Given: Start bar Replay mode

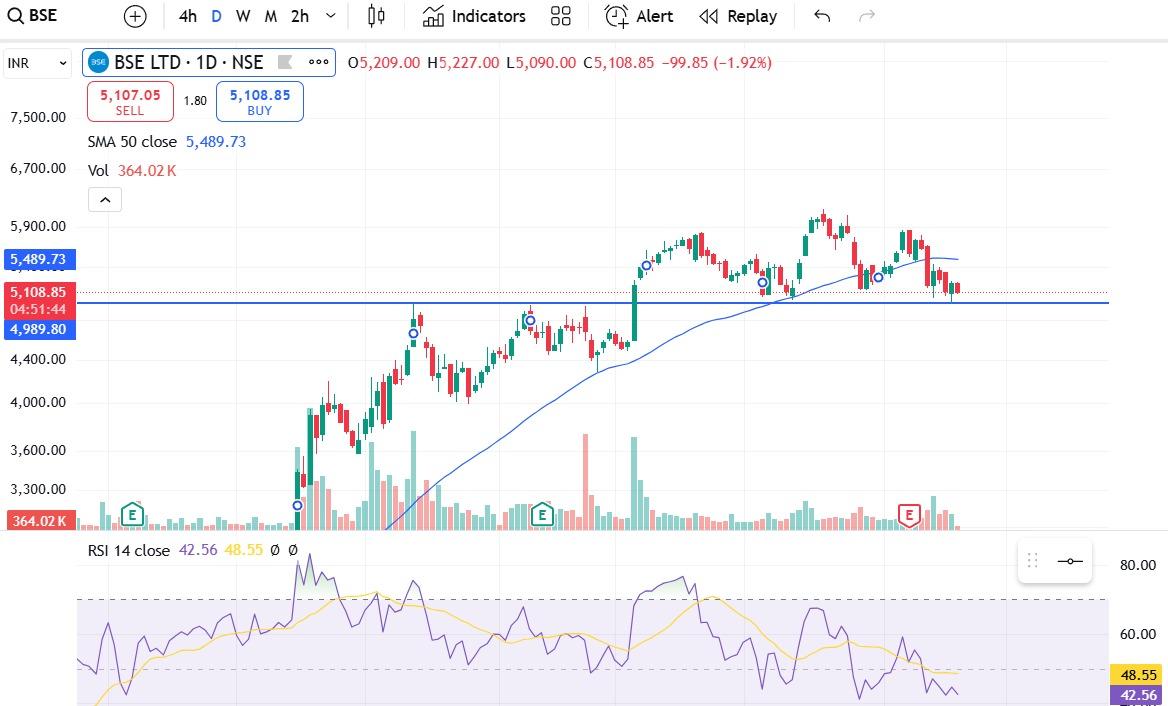Looking at the screenshot, I should coord(738,16).
